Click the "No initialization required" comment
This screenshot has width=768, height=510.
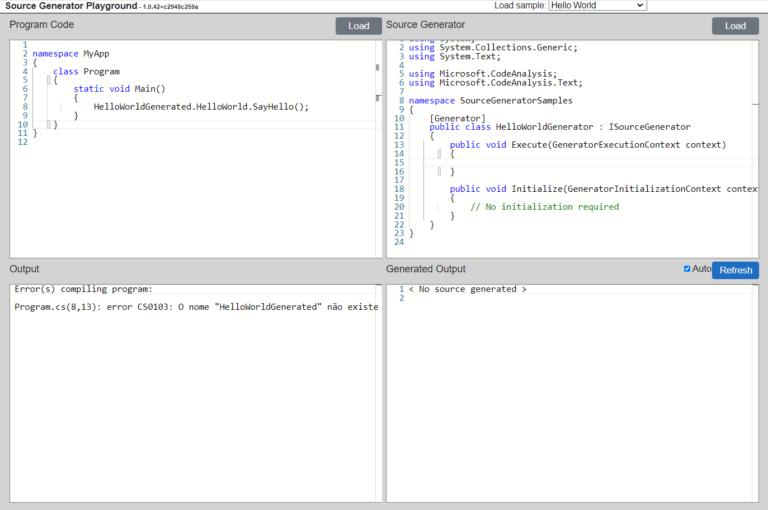click(x=544, y=207)
